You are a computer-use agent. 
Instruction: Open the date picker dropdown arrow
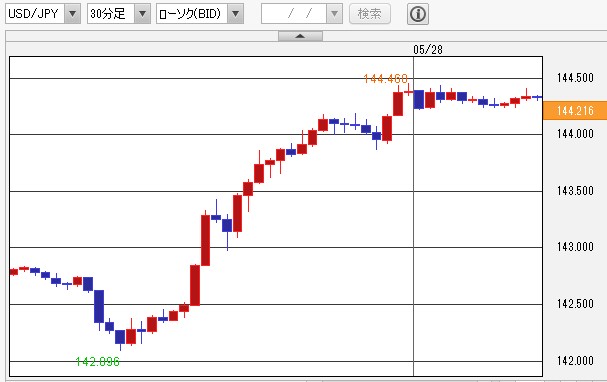tap(334, 14)
